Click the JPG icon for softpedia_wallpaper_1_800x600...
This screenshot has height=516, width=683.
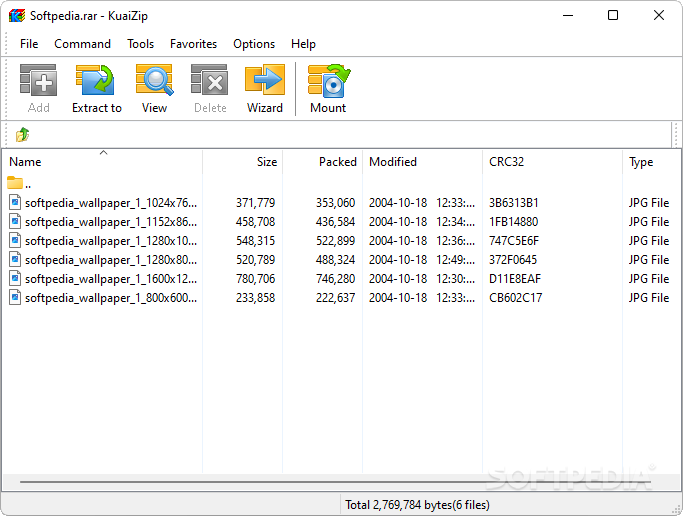tap(15, 298)
